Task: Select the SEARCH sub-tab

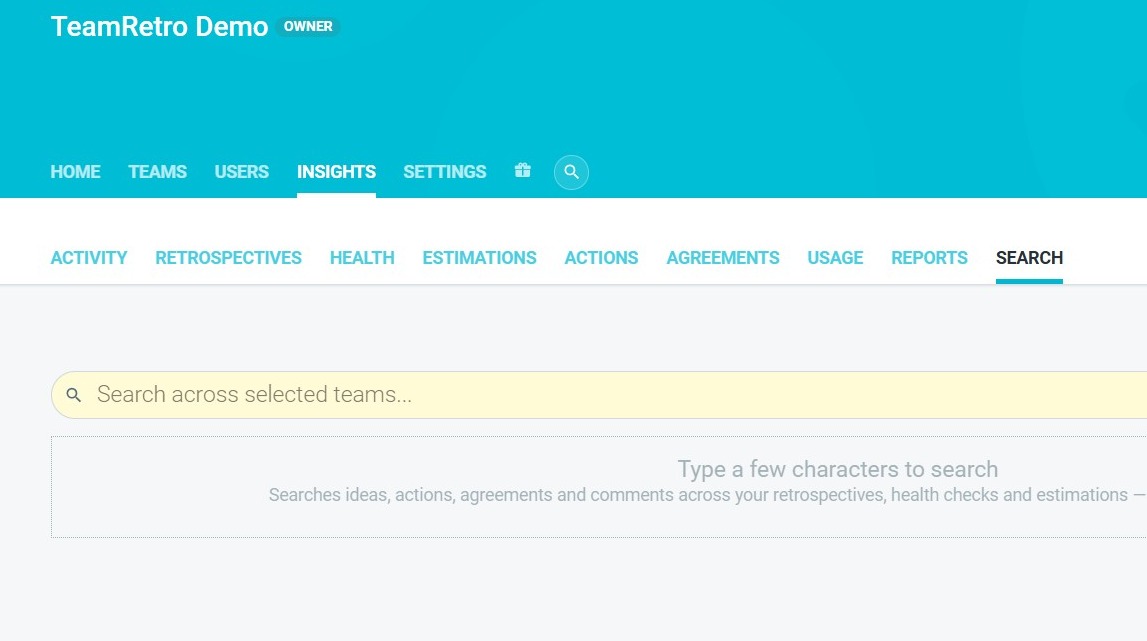Action: [x=1029, y=258]
